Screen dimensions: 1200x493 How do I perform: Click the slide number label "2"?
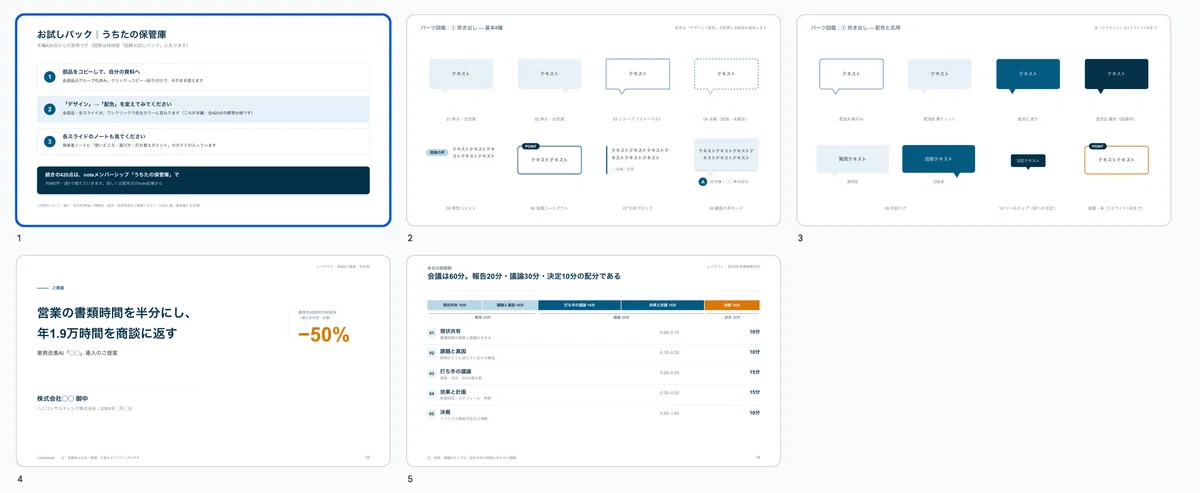(410, 238)
